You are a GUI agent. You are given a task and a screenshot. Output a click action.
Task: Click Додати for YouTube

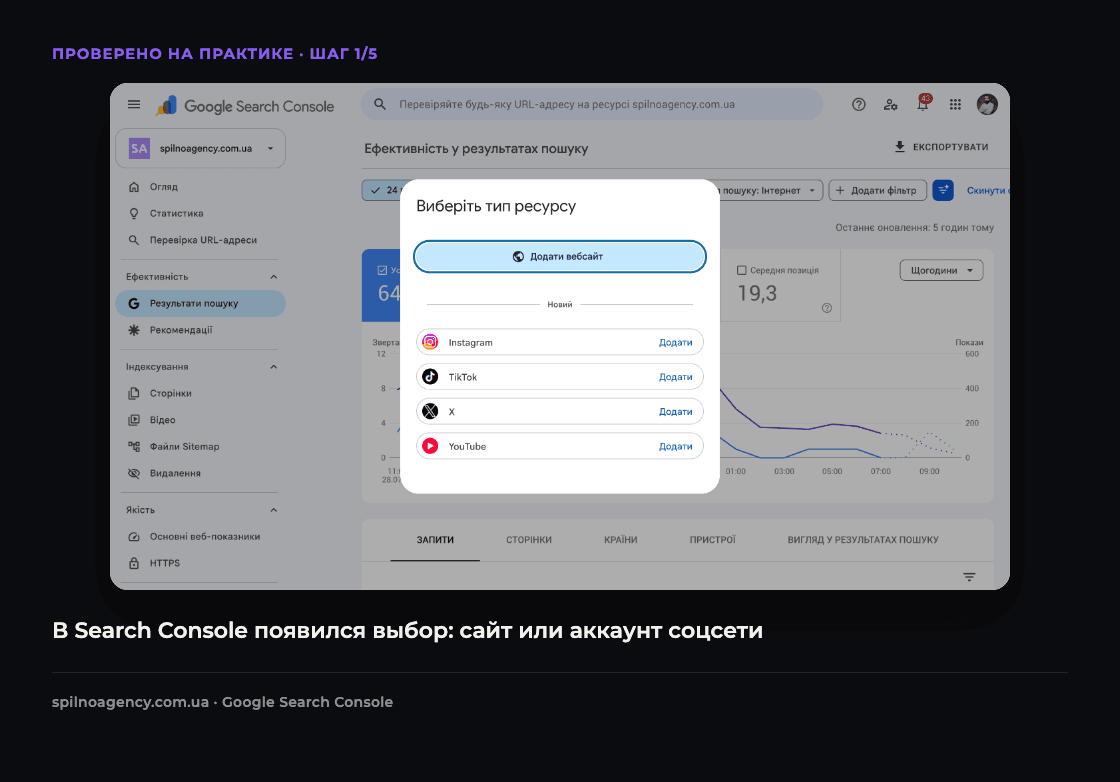pyautogui.click(x=676, y=446)
